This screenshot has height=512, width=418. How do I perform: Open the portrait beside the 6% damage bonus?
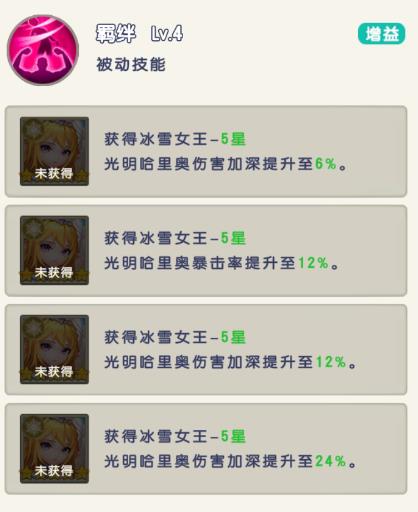coord(54,151)
